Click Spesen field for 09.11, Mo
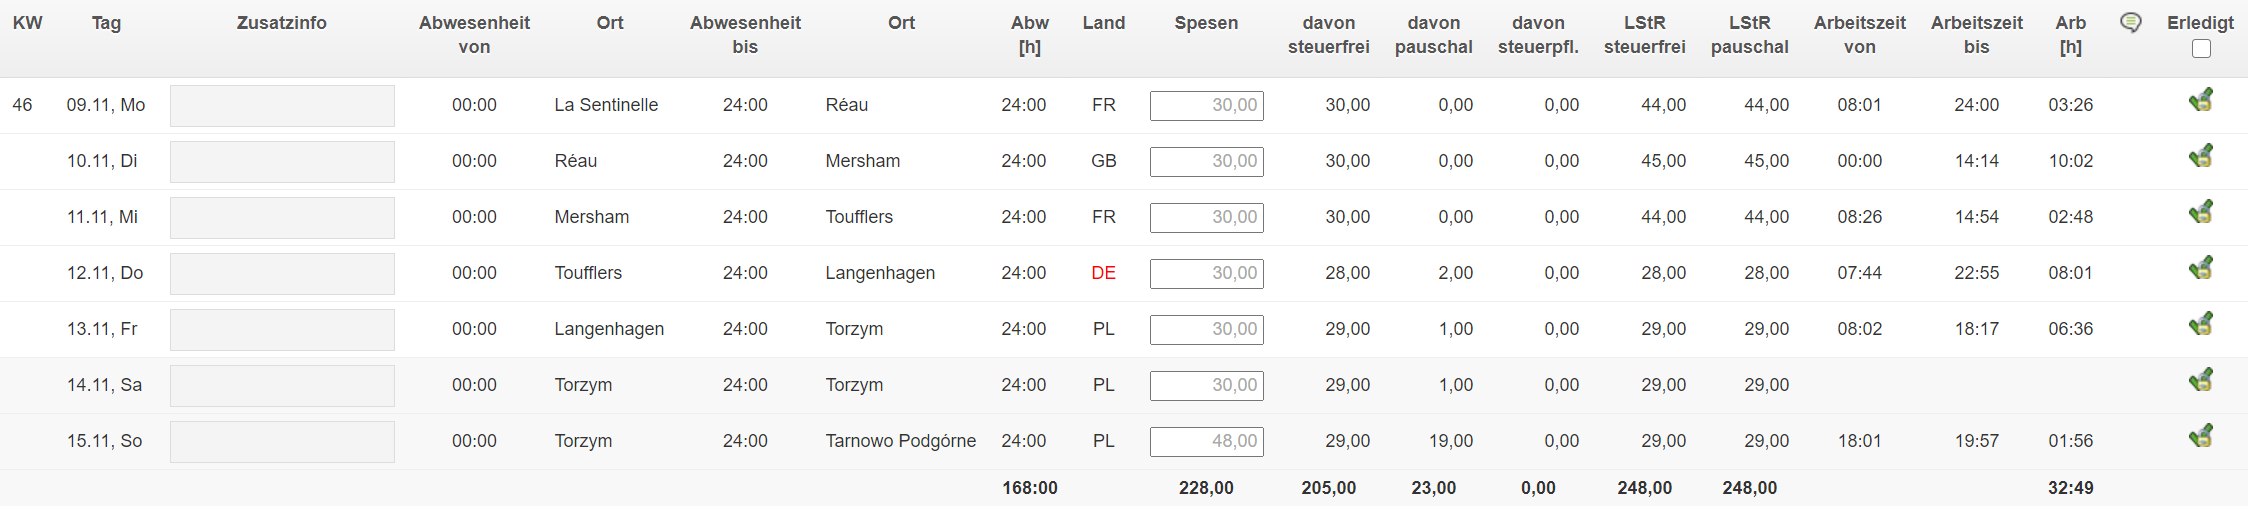 [1207, 105]
